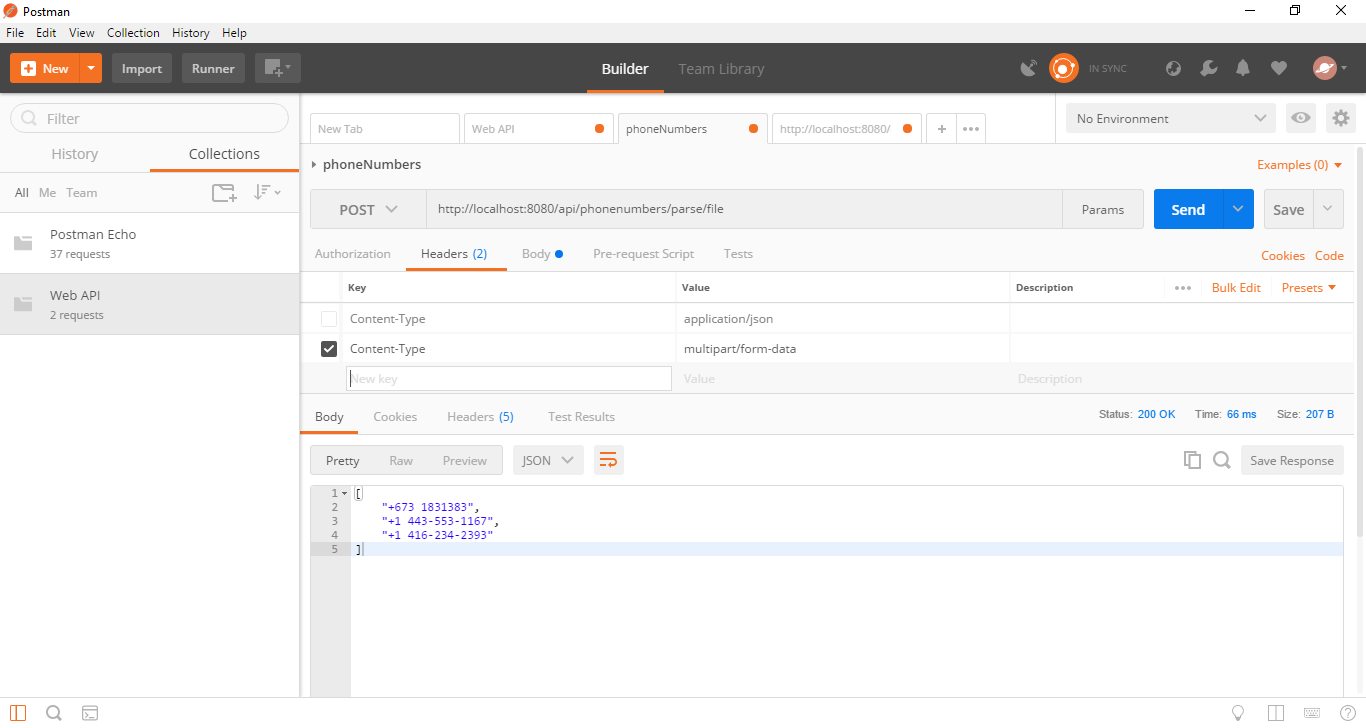This screenshot has width=1366, height=728.
Task: Open the POST method dropdown
Action: pos(368,209)
